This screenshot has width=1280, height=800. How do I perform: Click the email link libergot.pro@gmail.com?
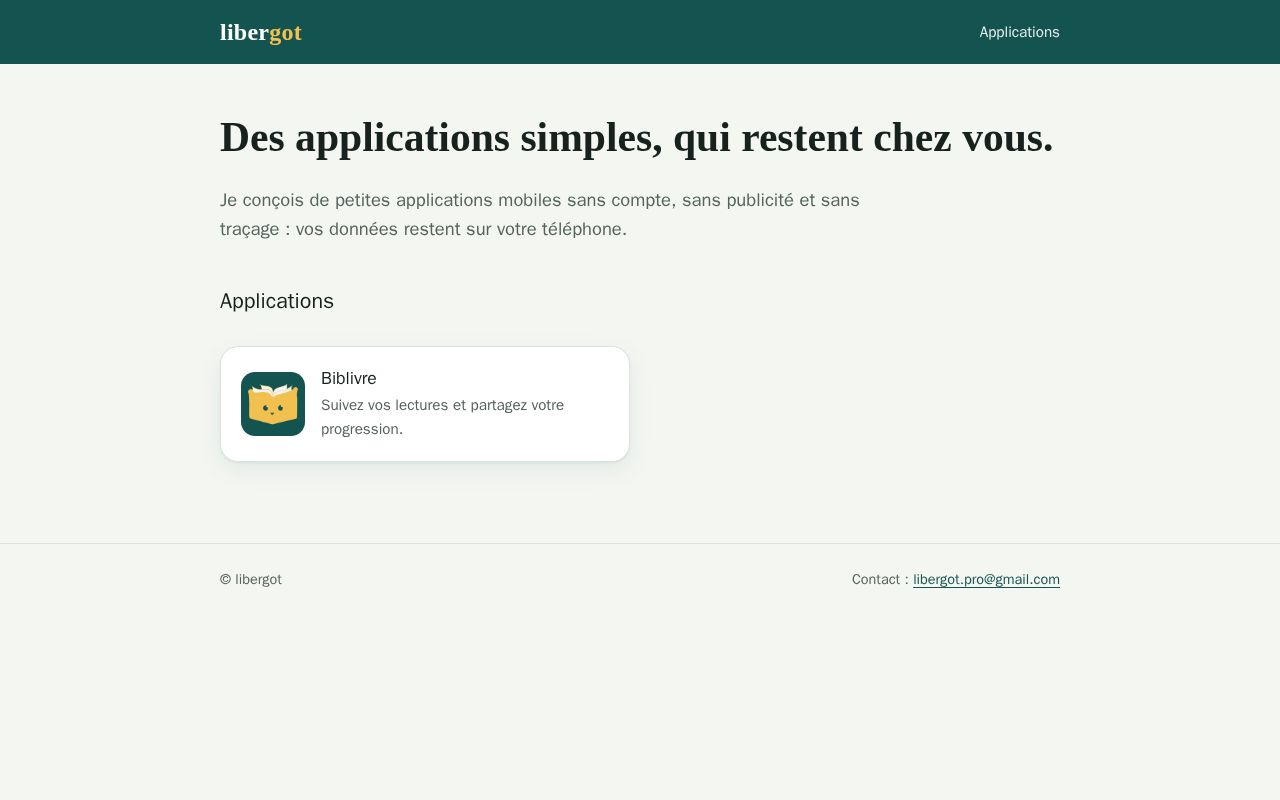[986, 579]
